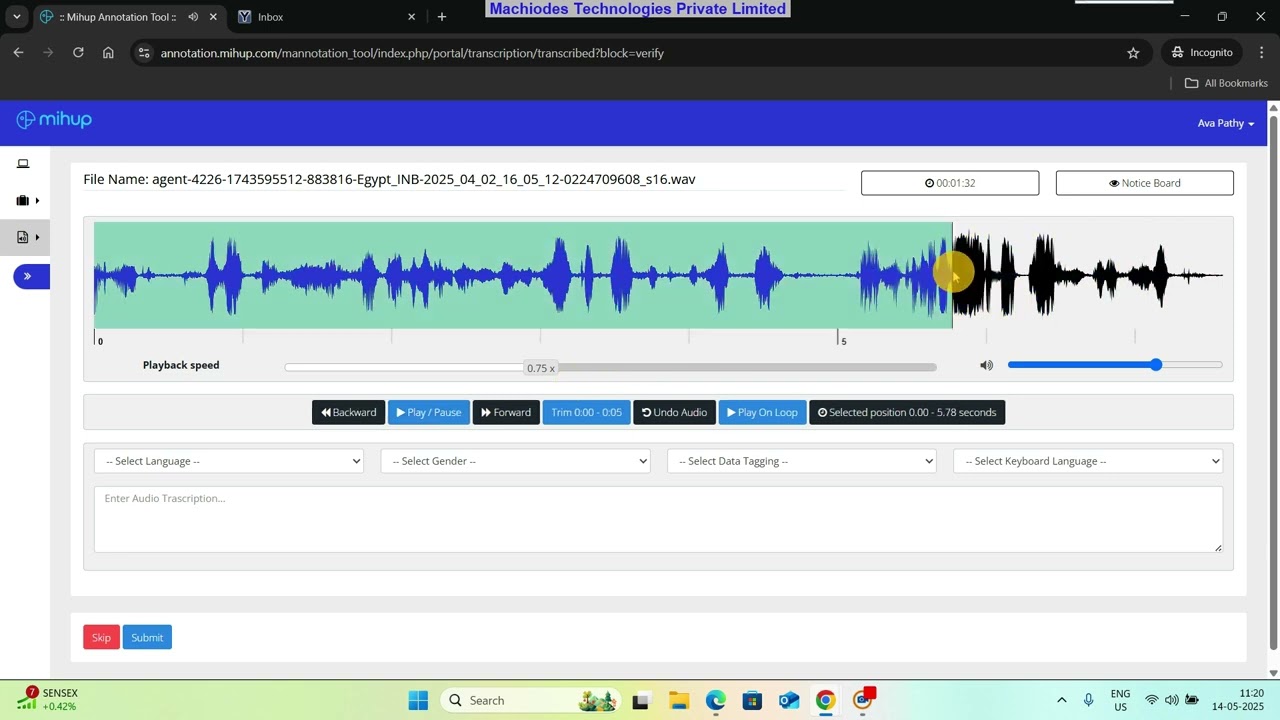Start Play On Loop
The height and width of the screenshot is (720, 1280).
pyautogui.click(x=762, y=412)
